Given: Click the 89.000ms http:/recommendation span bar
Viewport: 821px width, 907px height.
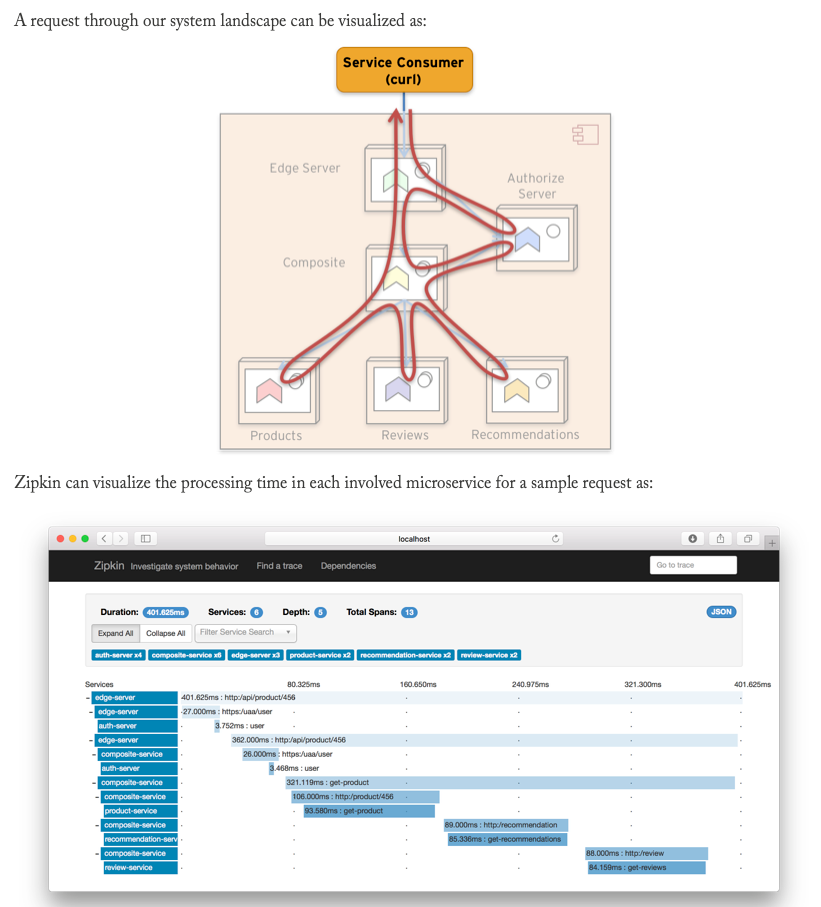Looking at the screenshot, I should click(x=506, y=825).
